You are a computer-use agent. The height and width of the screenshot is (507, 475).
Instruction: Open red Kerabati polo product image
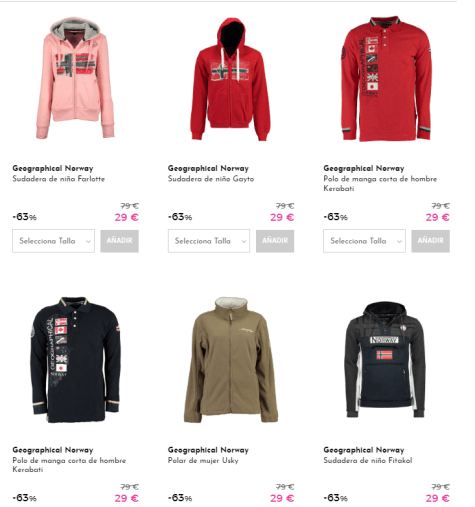(x=386, y=79)
